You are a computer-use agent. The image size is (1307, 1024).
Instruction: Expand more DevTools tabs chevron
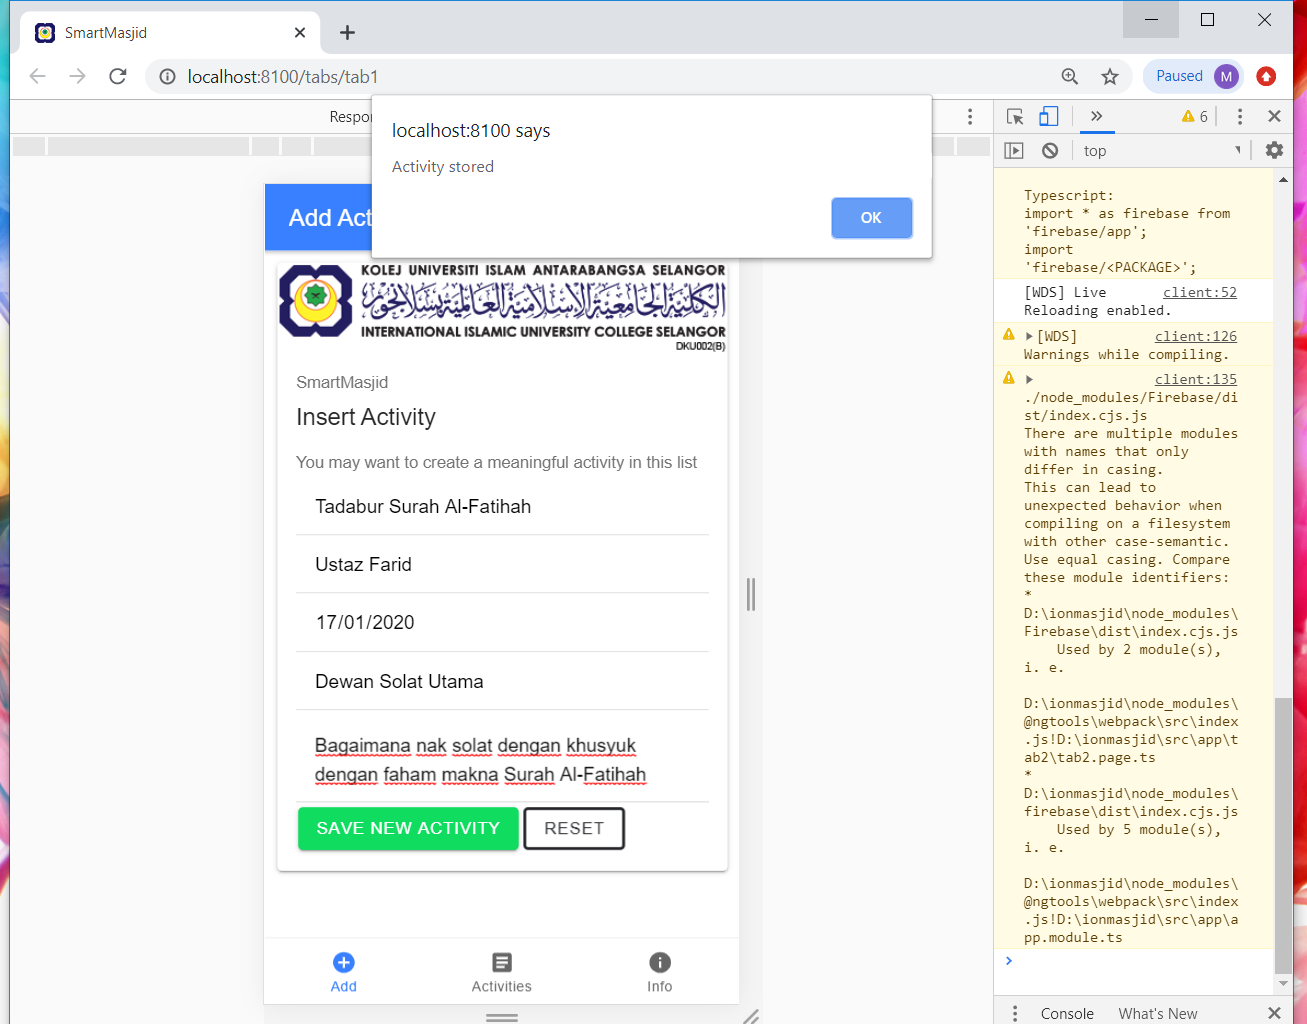tap(1096, 116)
